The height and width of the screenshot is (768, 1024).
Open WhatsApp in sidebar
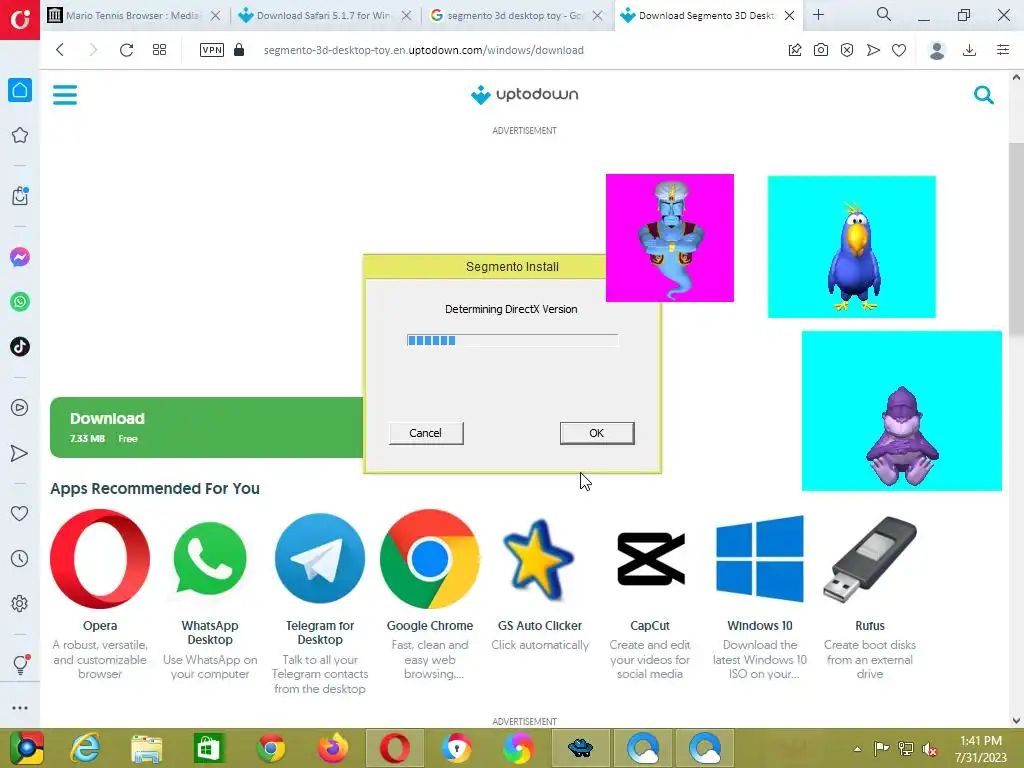coord(20,302)
